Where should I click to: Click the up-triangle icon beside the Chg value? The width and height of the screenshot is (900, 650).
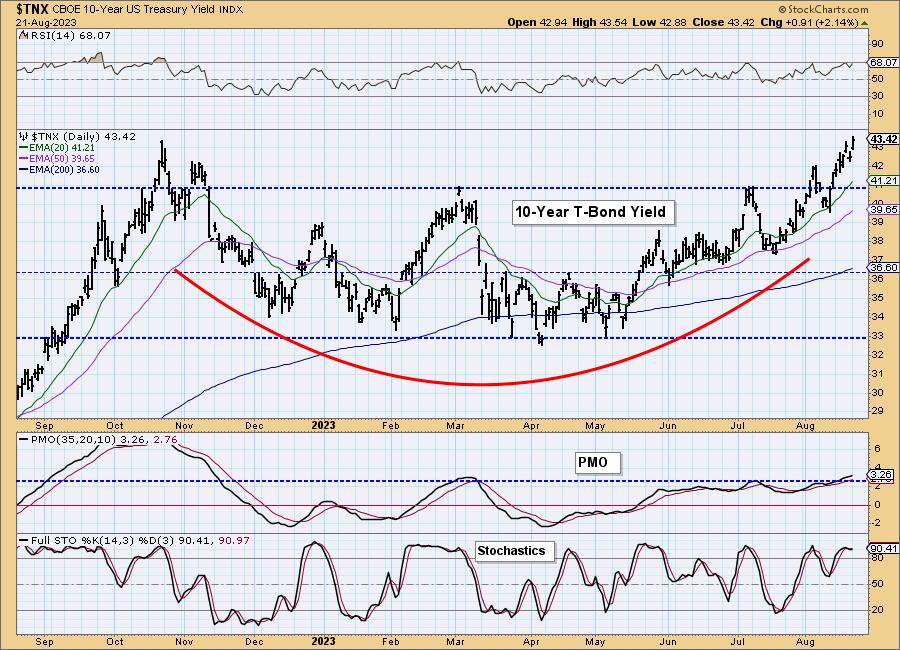click(x=864, y=23)
